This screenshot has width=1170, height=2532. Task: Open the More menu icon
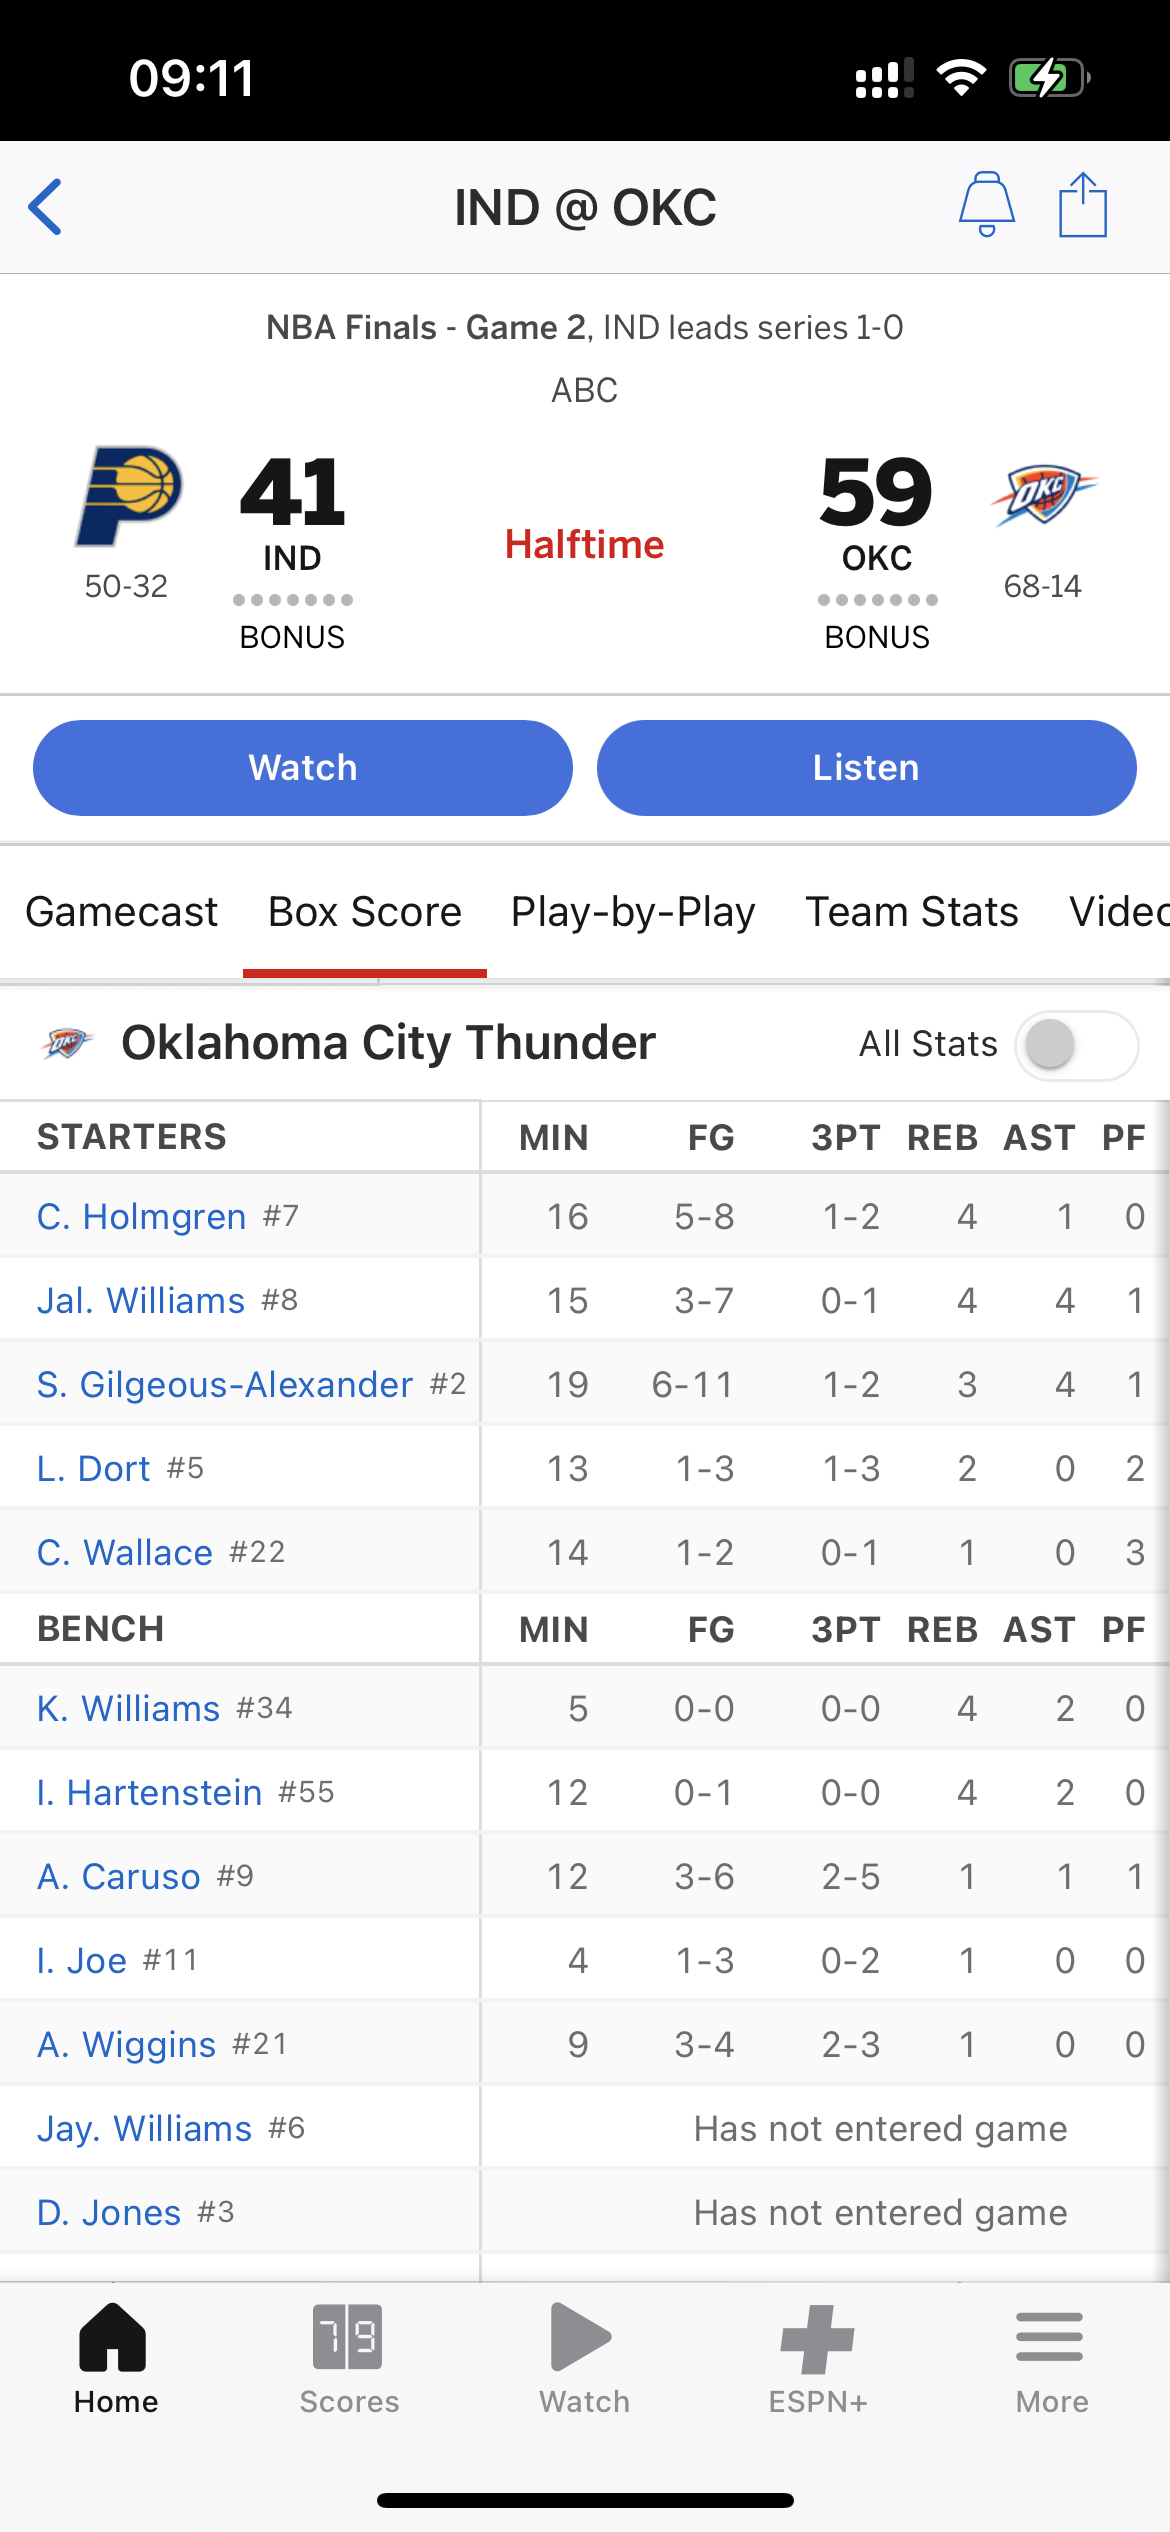tap(1050, 2336)
